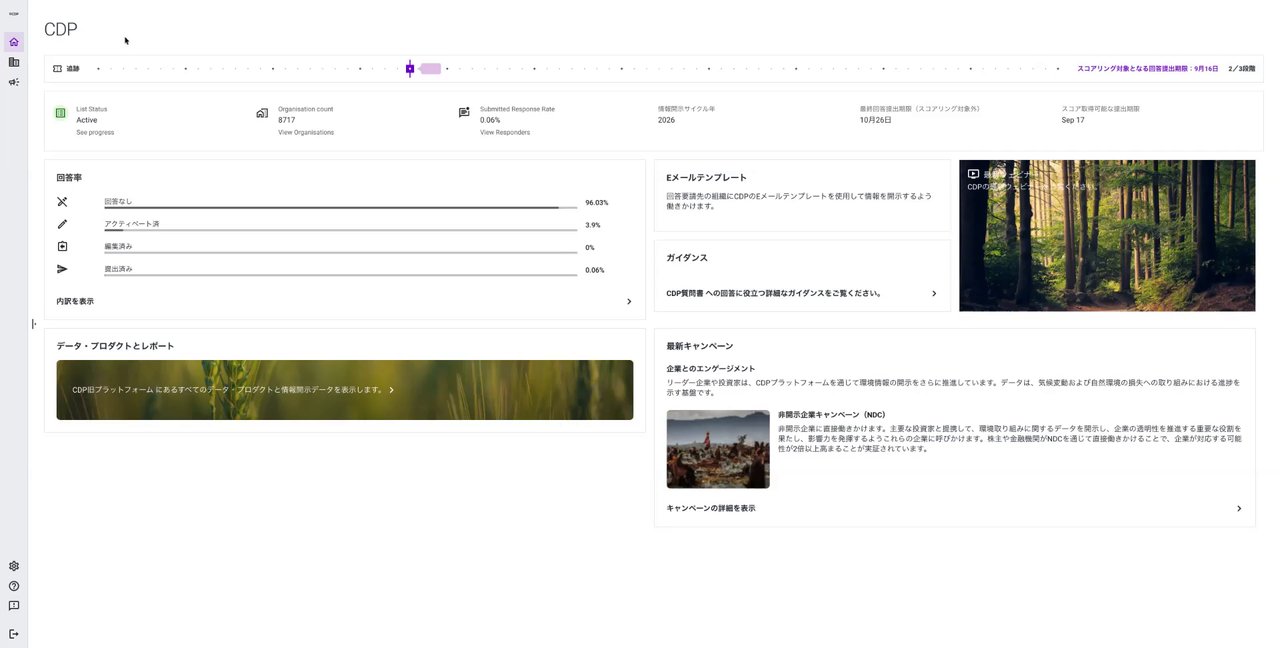Screen dimensions: 1280x648
Task: Click the 最新キャンペーン section heading
Action: pyautogui.click(x=700, y=346)
